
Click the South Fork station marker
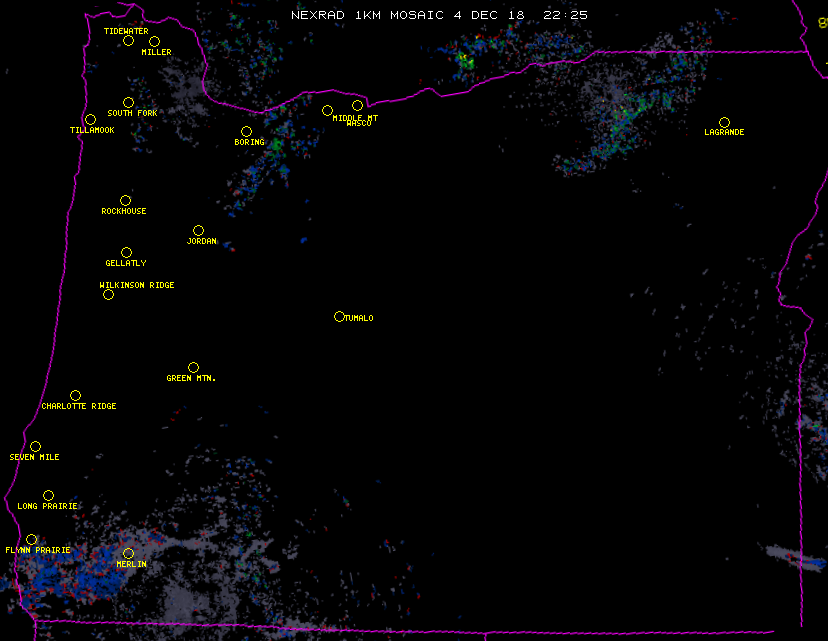(x=128, y=103)
